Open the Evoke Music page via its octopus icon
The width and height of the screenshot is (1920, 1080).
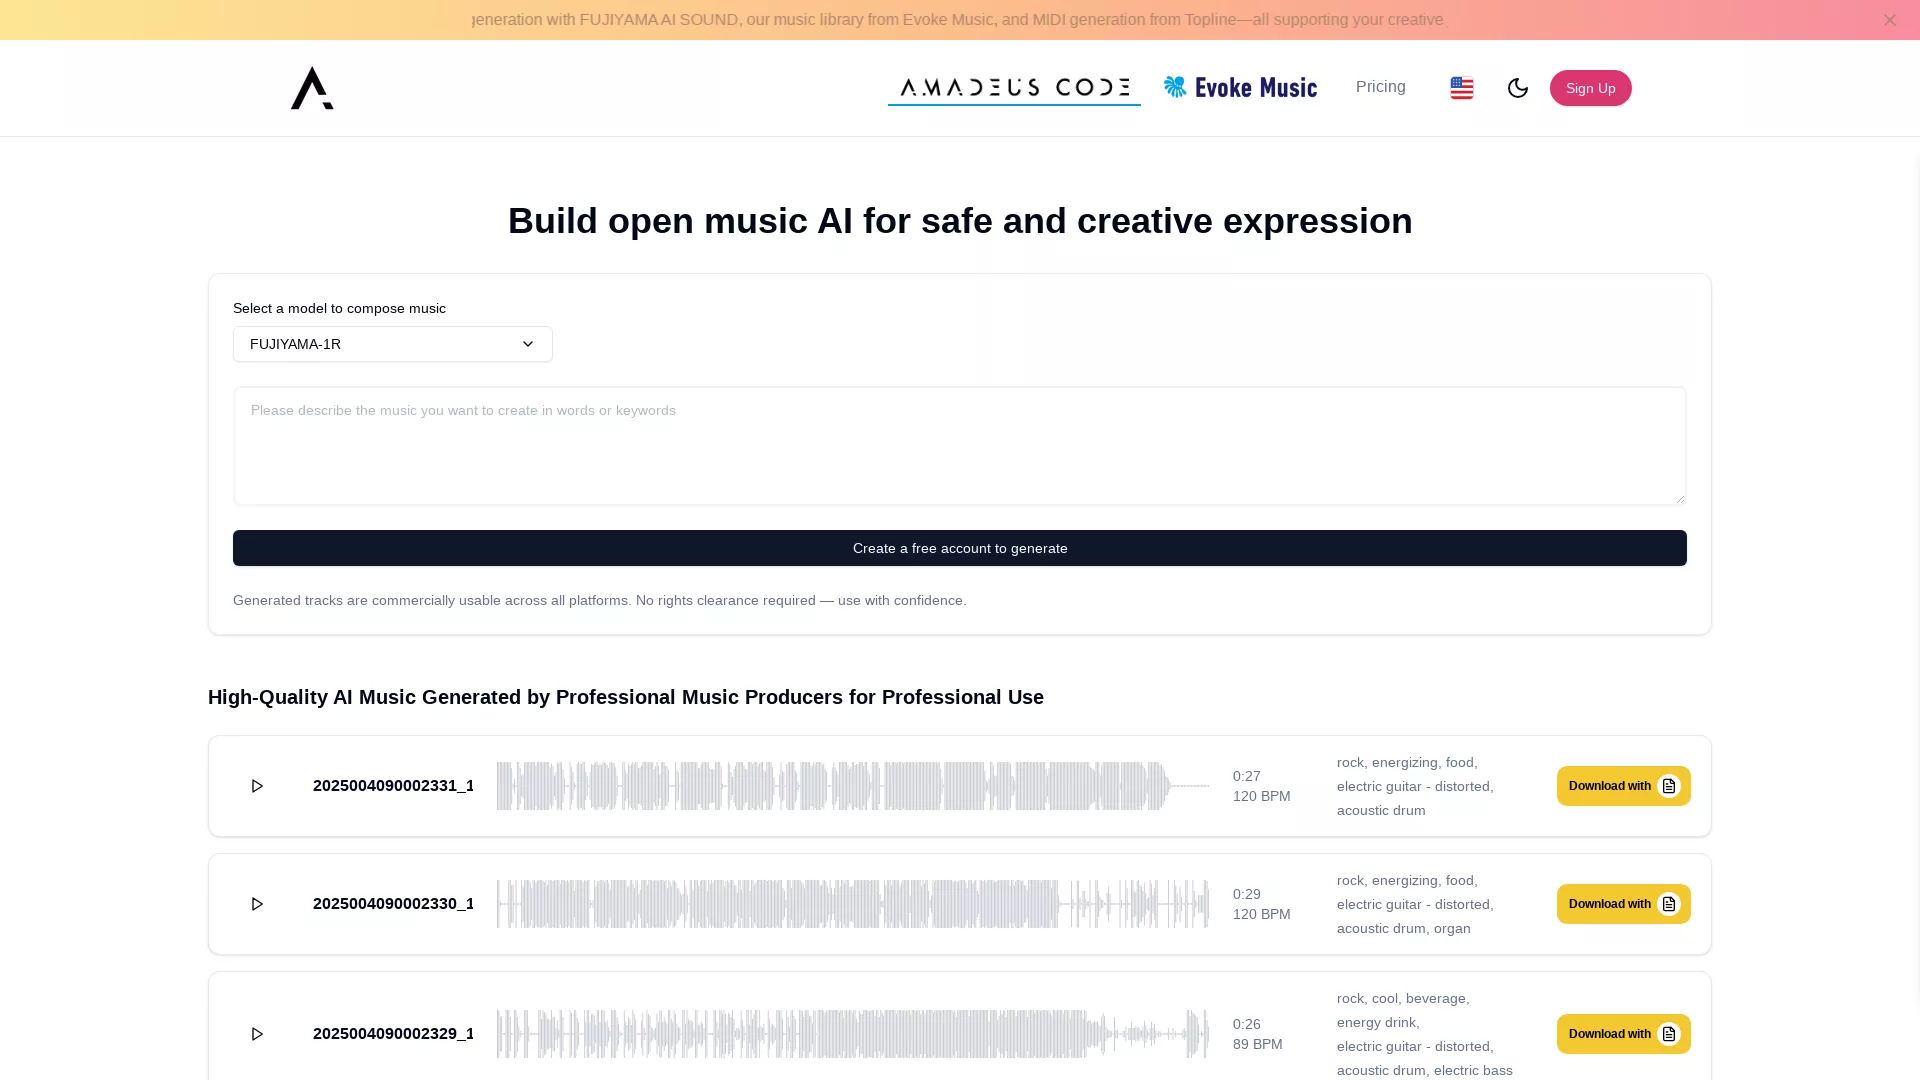pyautogui.click(x=1175, y=87)
